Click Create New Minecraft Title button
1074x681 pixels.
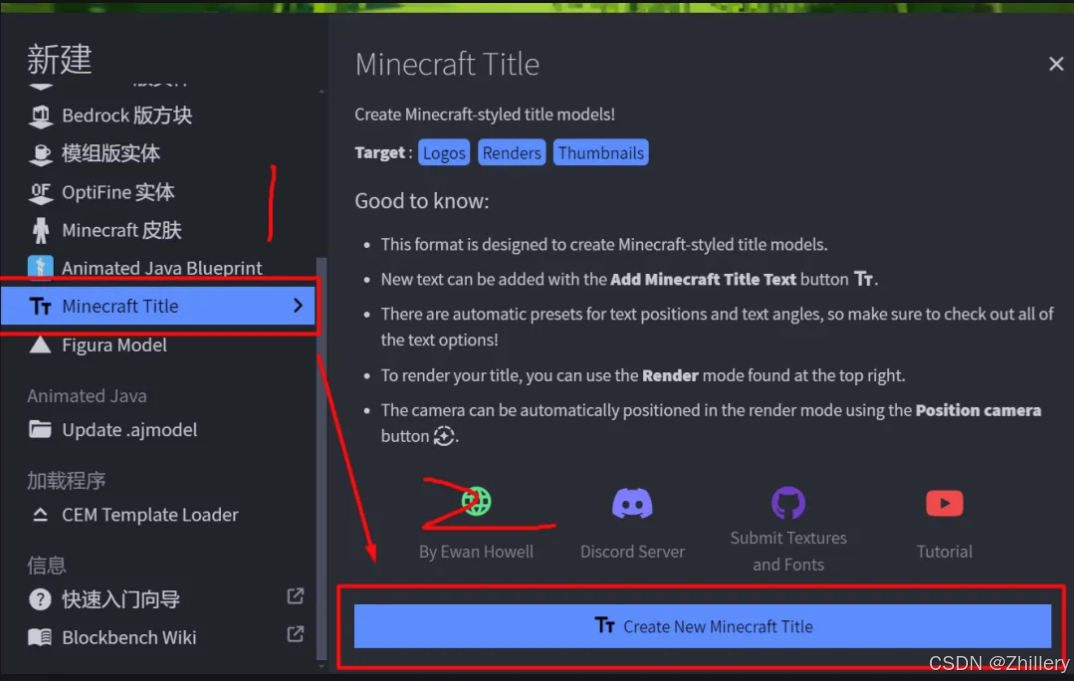click(x=702, y=626)
